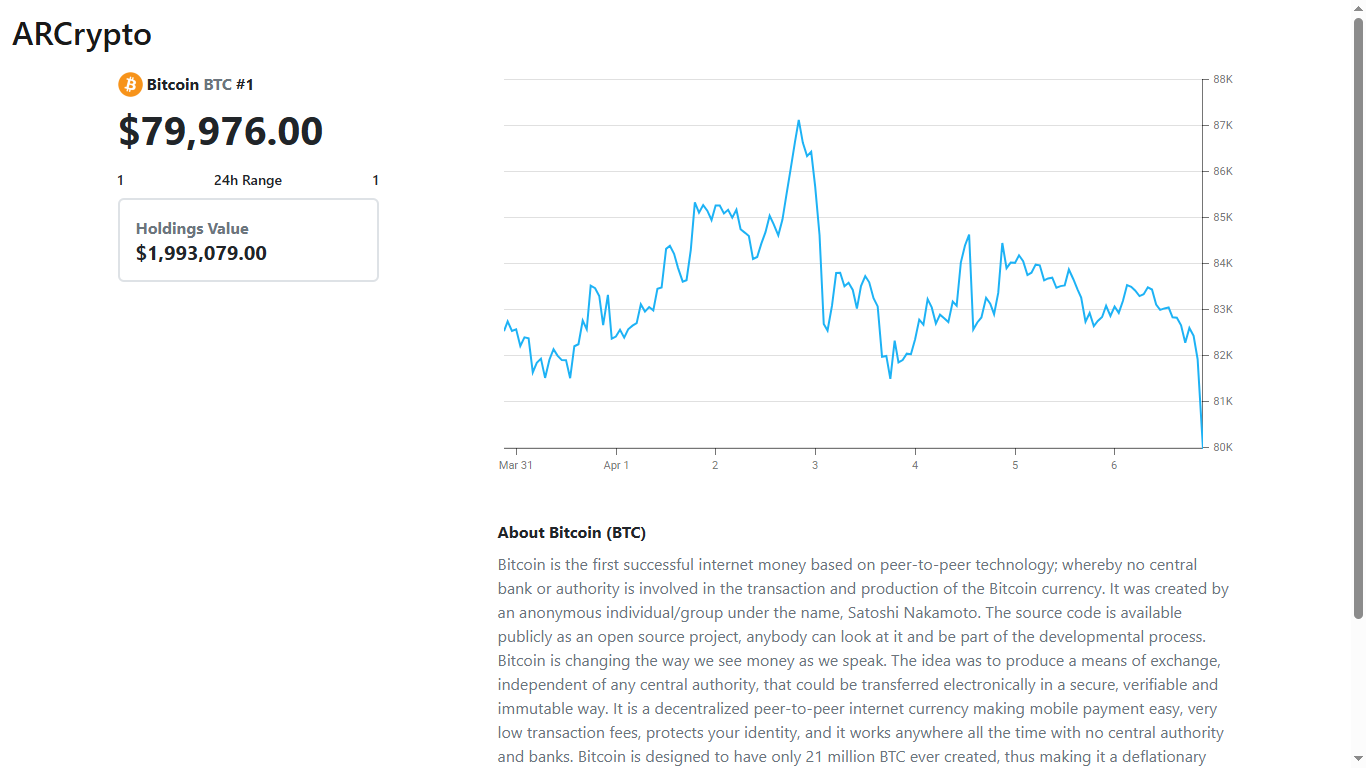Image resolution: width=1366 pixels, height=768 pixels.
Task: Click the orange Bitcoin logo icon
Action: click(x=130, y=85)
